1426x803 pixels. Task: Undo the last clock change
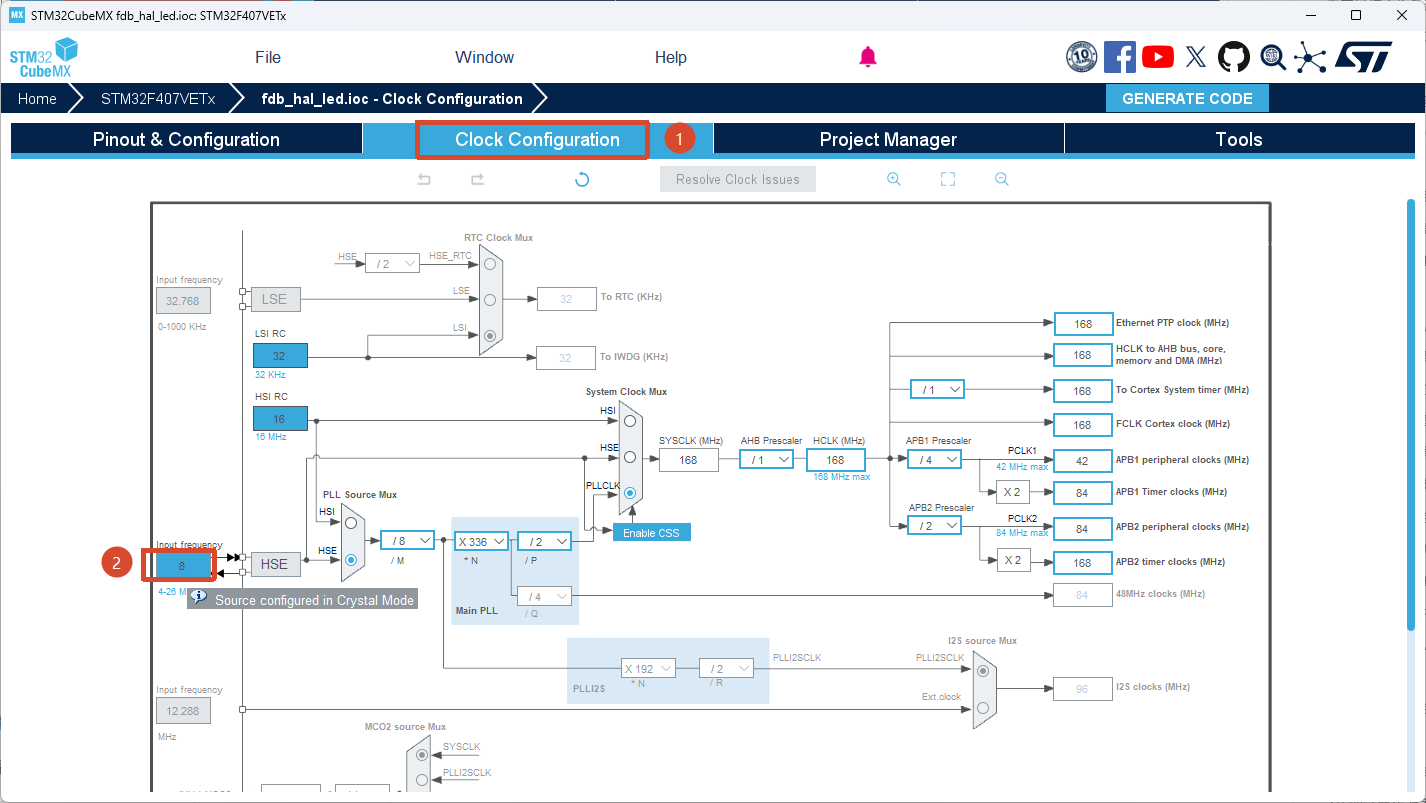[x=424, y=179]
